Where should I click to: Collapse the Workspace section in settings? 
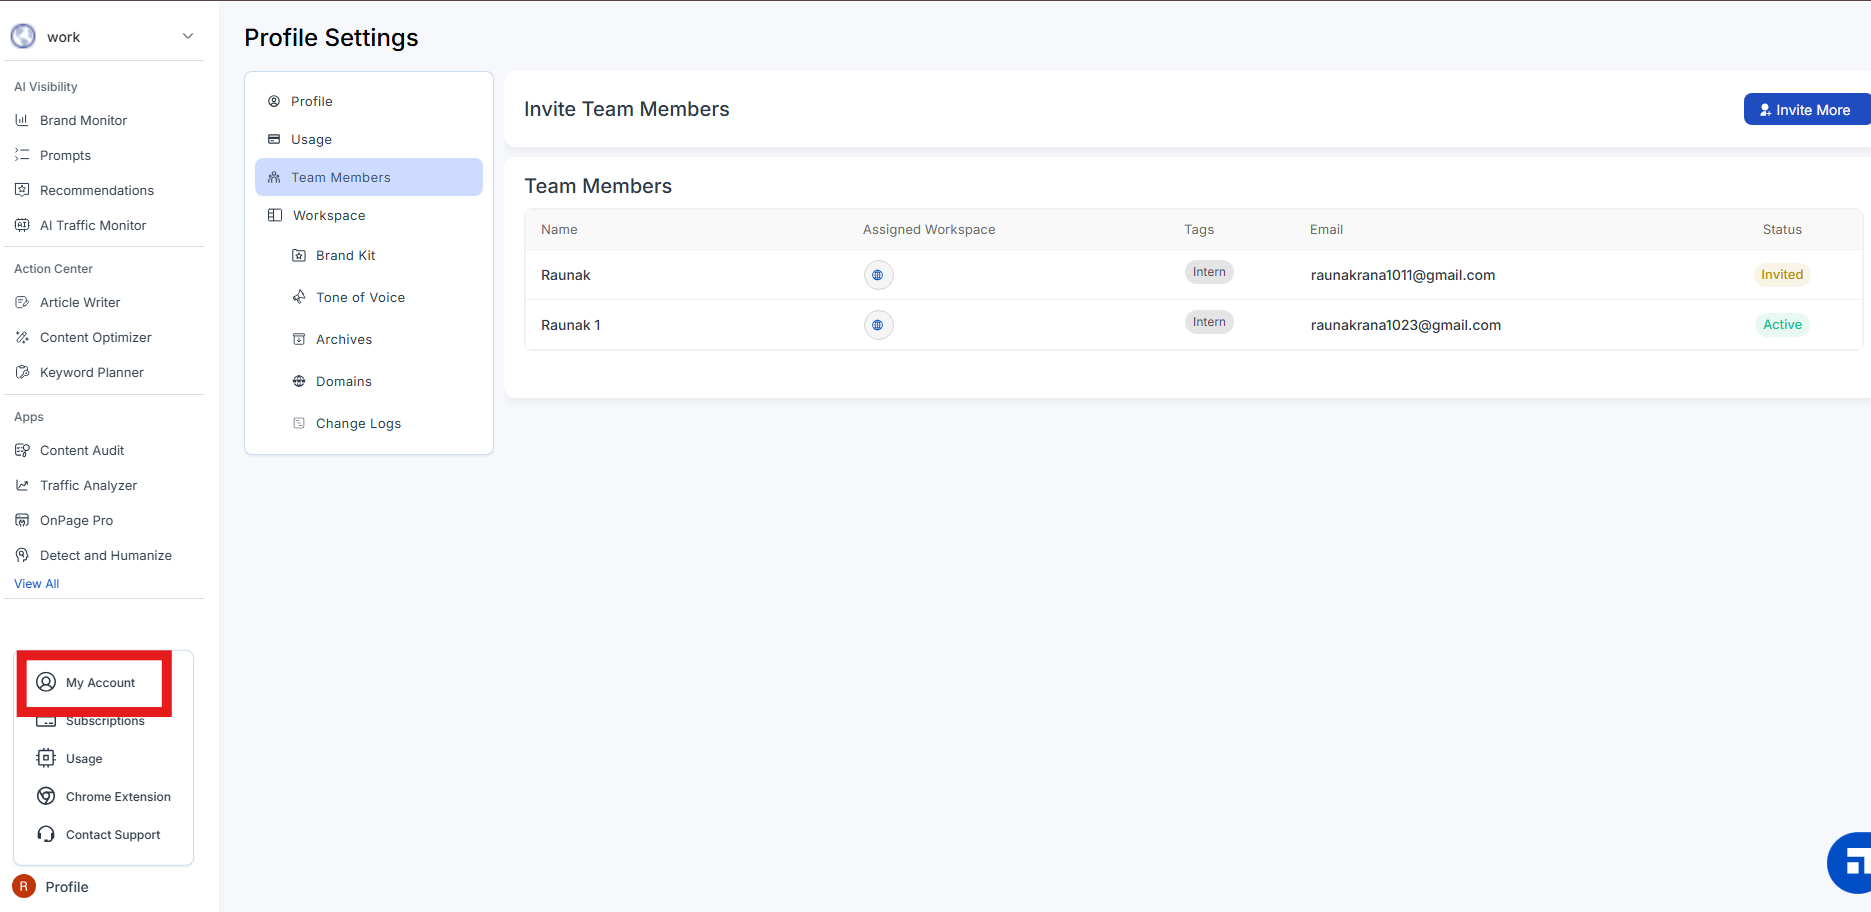point(328,216)
